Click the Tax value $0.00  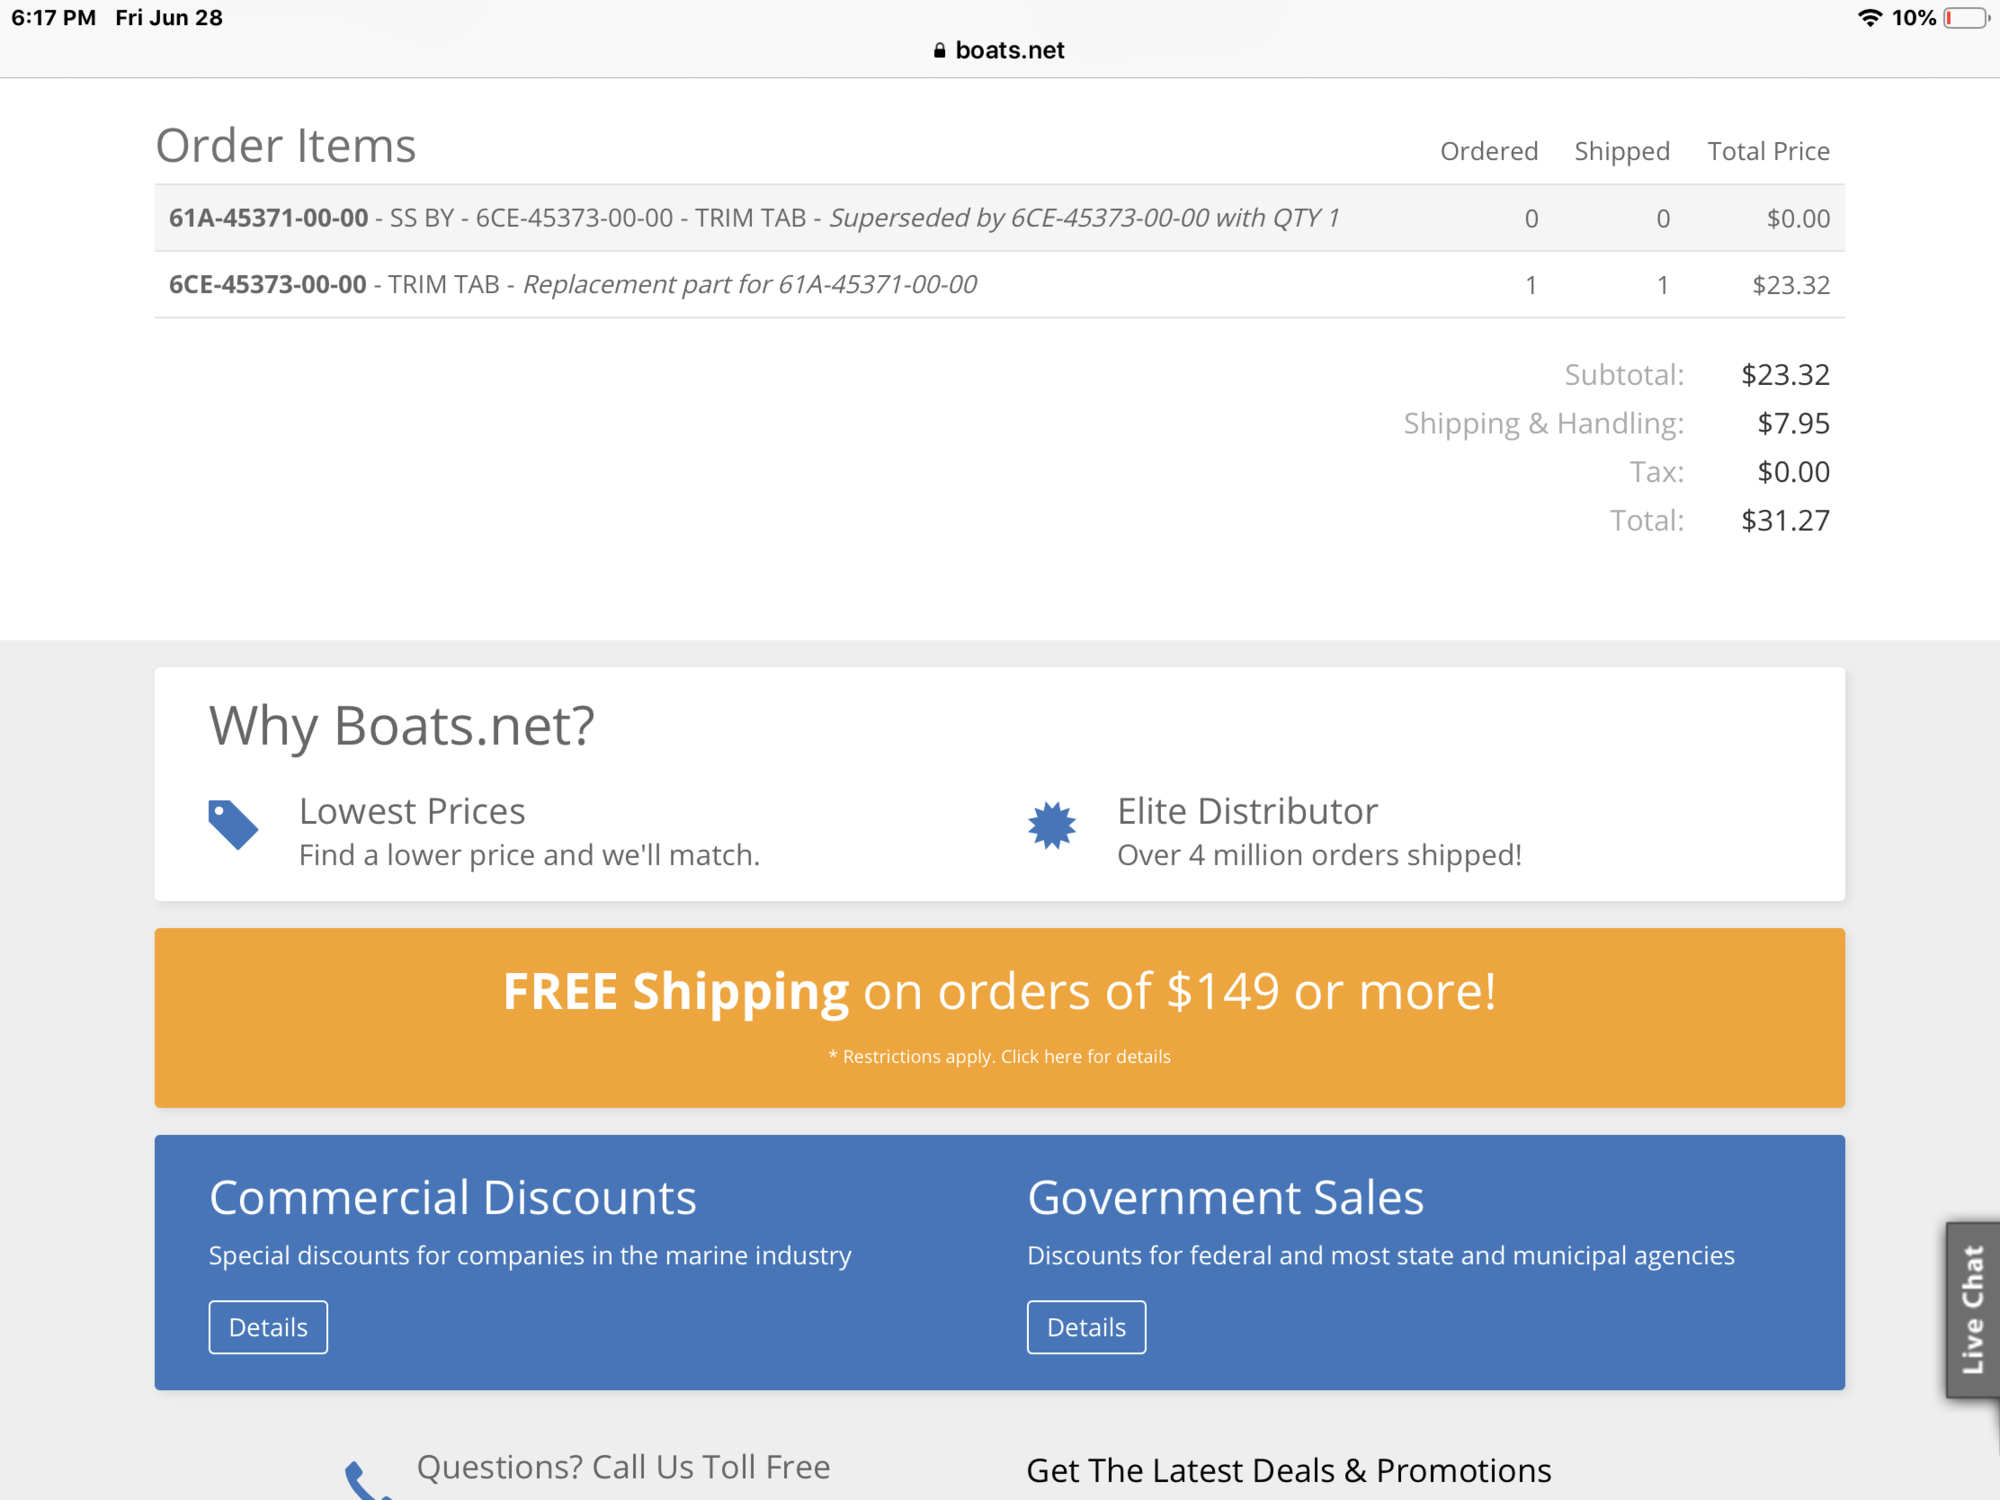1794,472
